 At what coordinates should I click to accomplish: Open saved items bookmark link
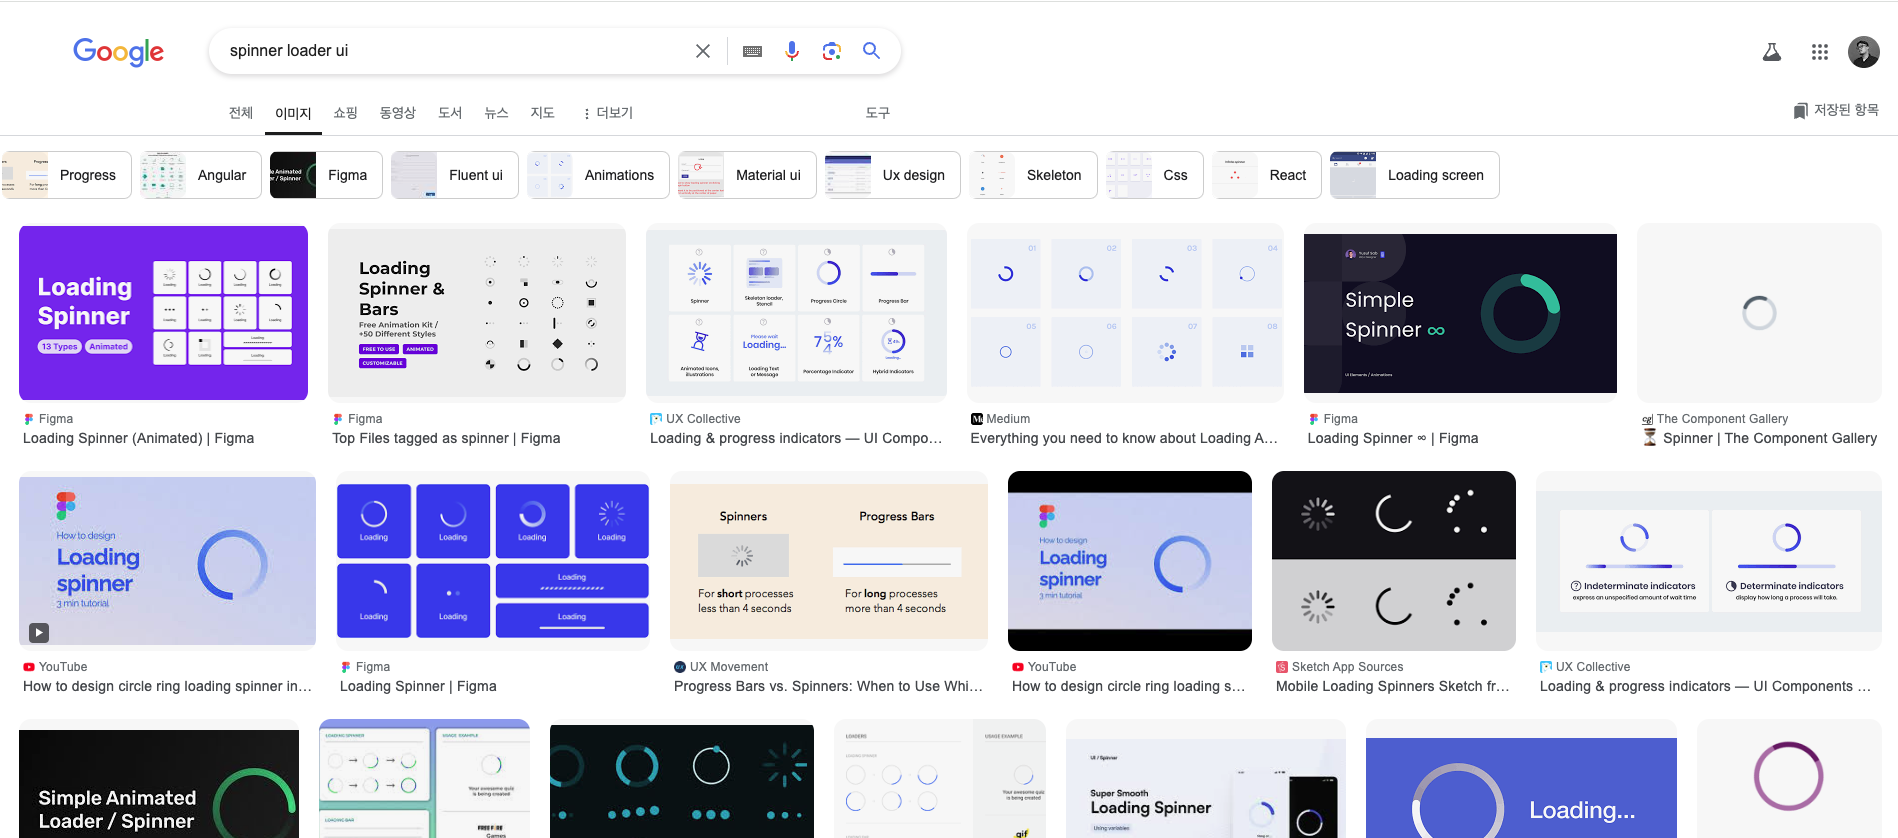1836,110
